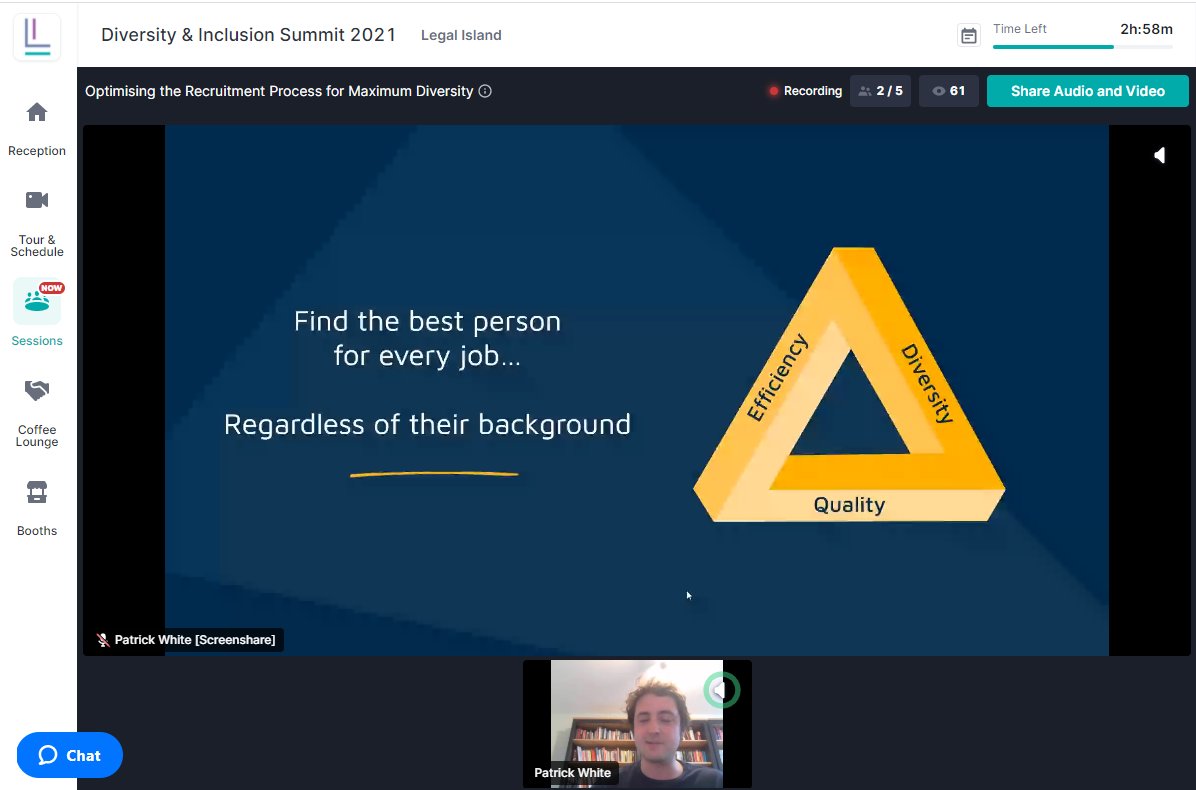Select the Sessions label in sidebar

[x=37, y=341]
